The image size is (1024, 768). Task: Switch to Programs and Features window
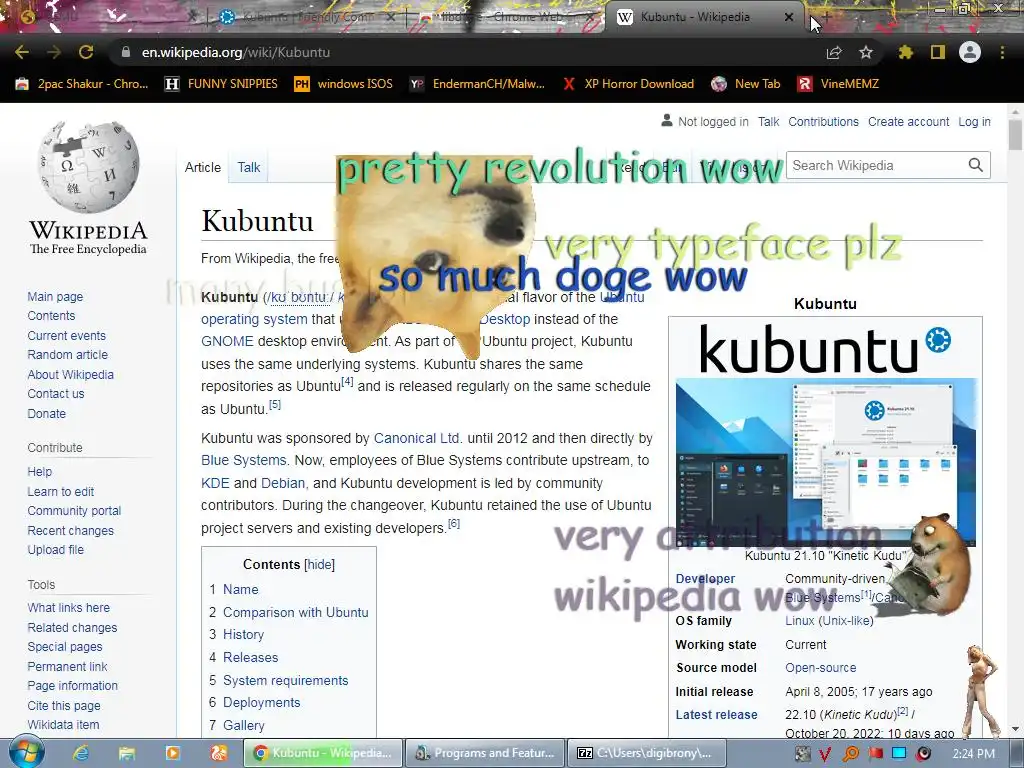tap(485, 753)
